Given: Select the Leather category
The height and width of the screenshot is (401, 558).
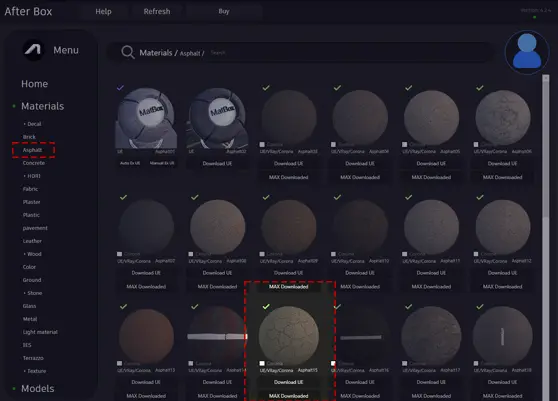Looking at the screenshot, I should coord(32,241).
